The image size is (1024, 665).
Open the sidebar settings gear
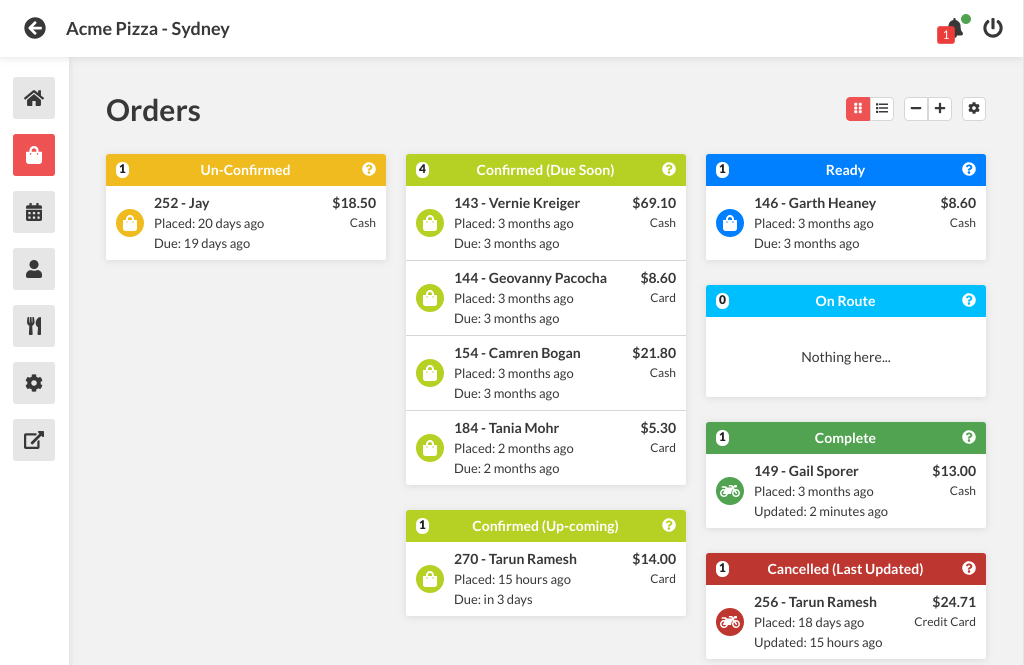[x=34, y=383]
